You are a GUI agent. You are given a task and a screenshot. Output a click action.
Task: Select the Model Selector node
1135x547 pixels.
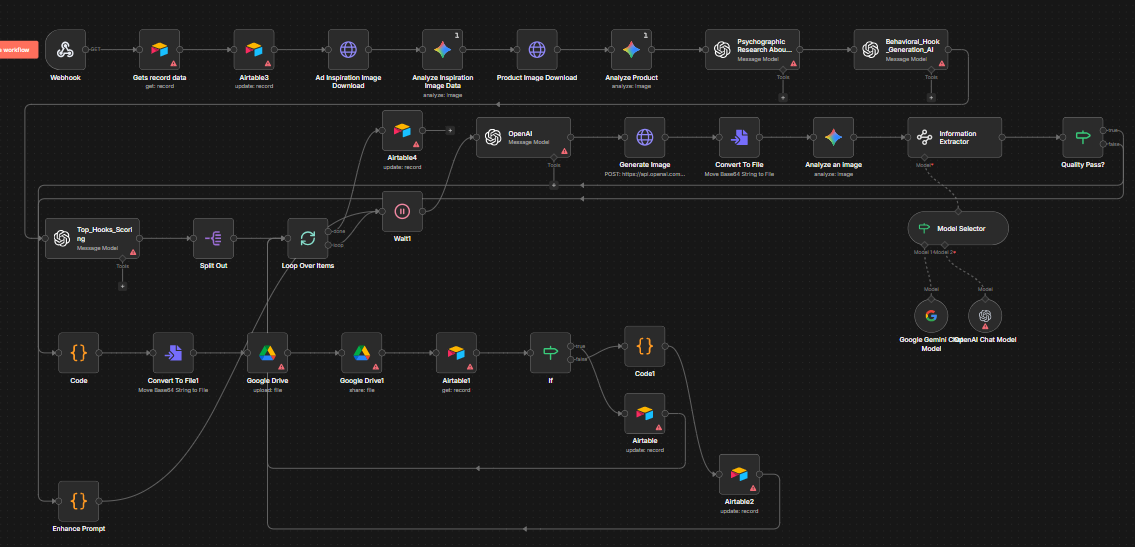pos(958,228)
